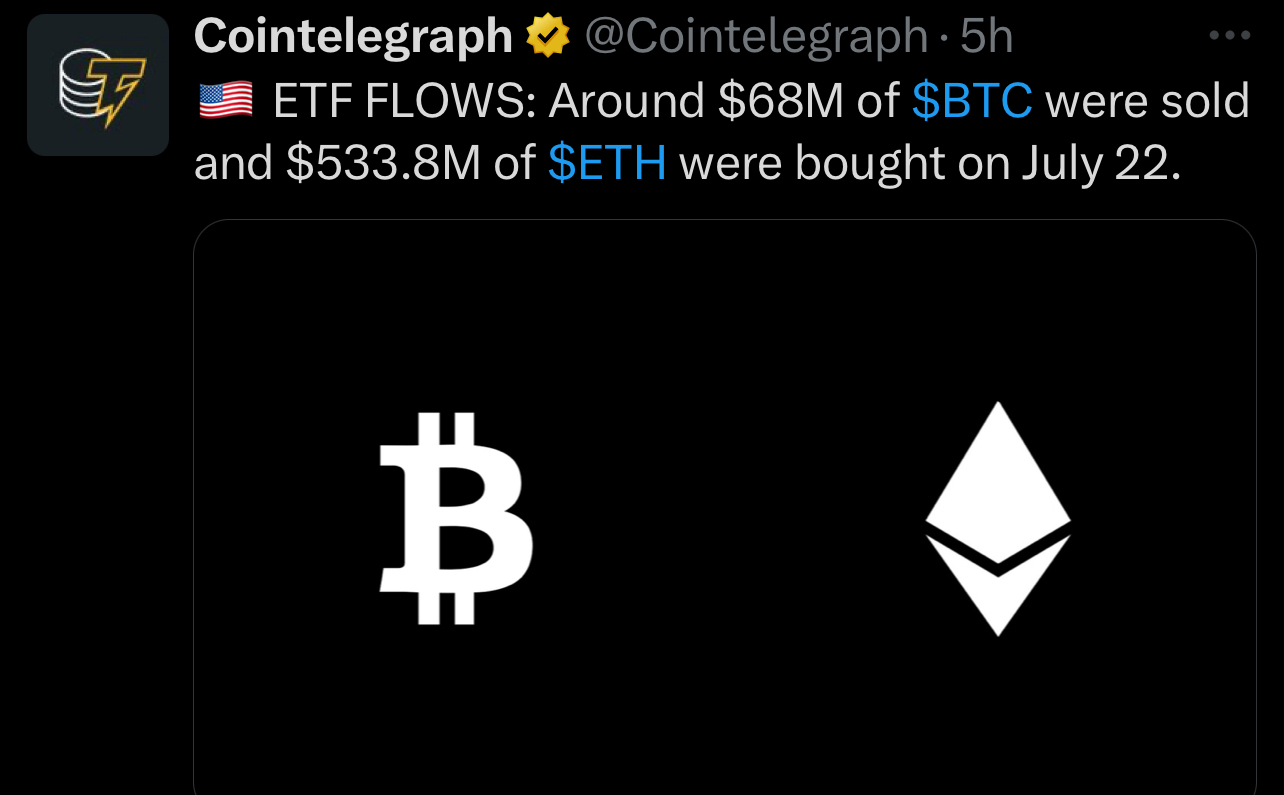
Task: Click the 5h timestamp to open the tweet
Action: point(986,33)
